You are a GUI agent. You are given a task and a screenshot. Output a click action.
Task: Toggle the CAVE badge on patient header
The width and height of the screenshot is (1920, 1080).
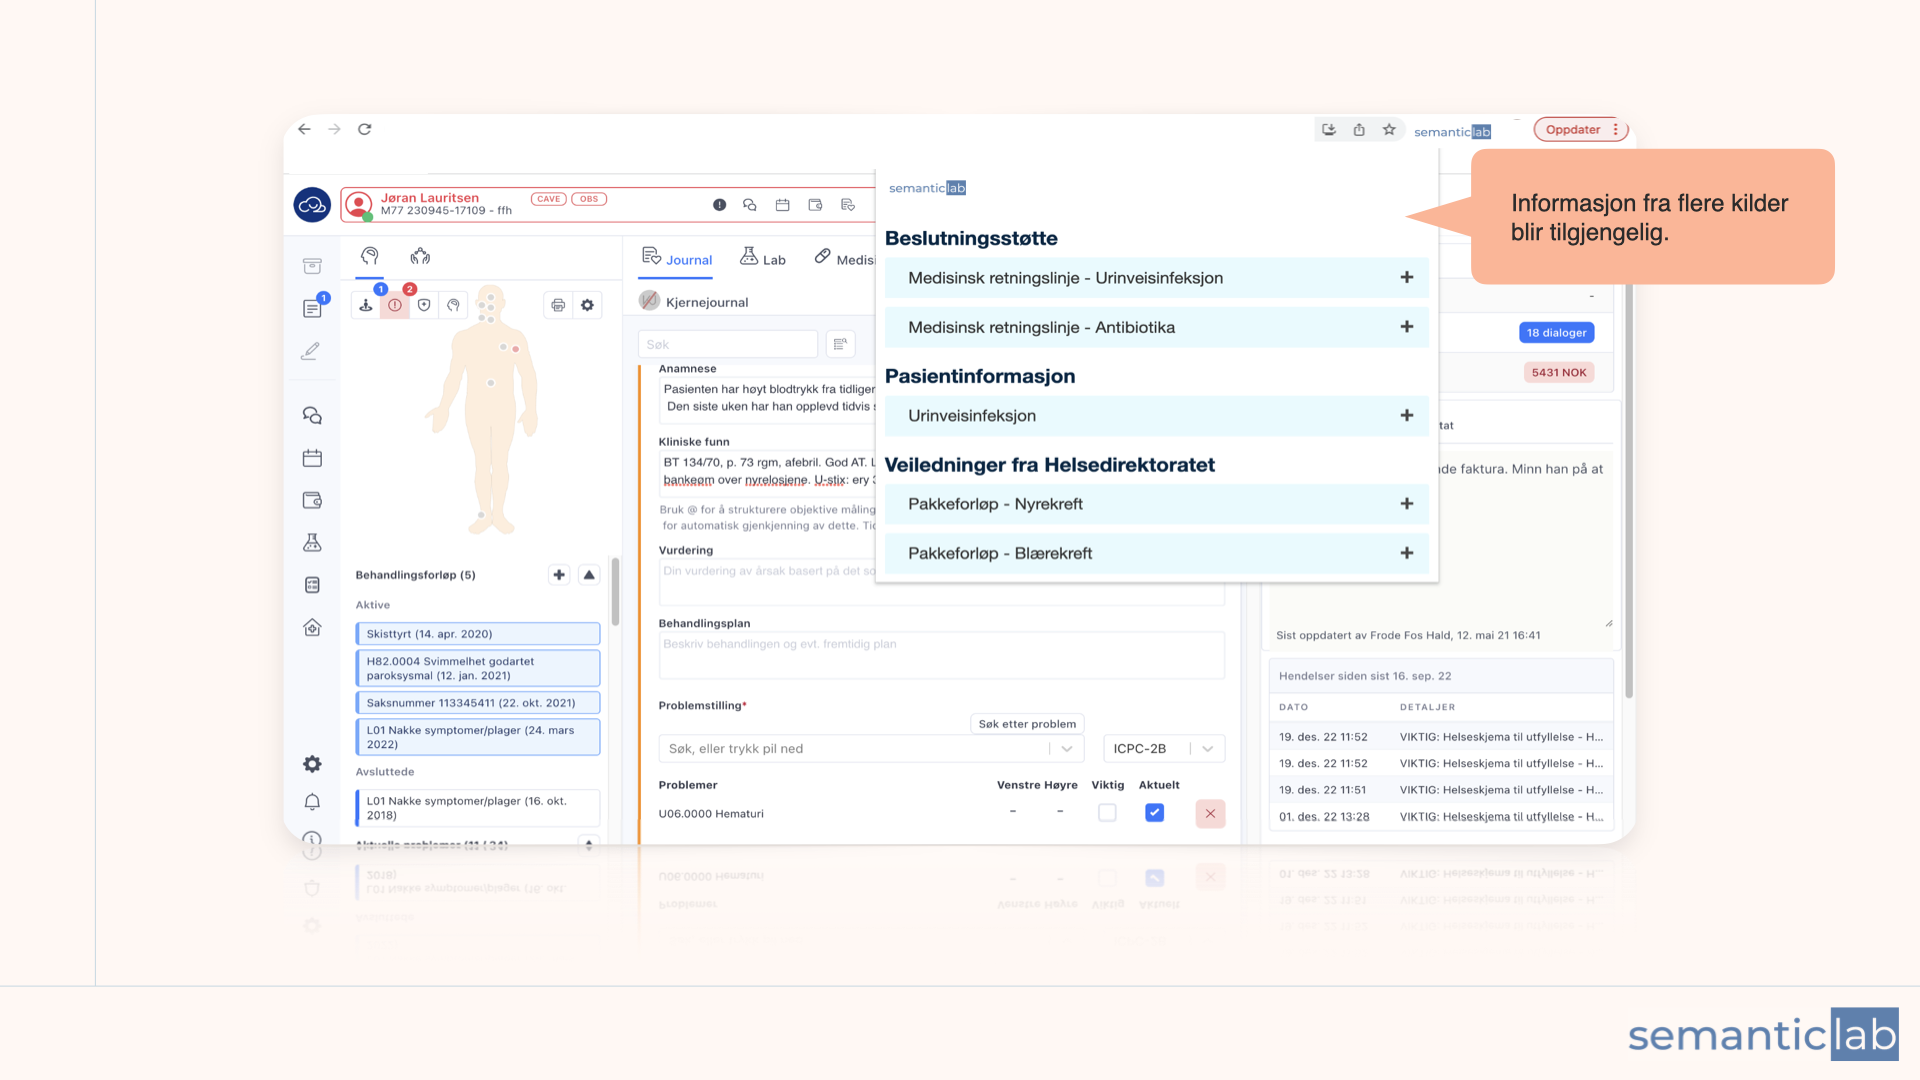pyautogui.click(x=548, y=199)
